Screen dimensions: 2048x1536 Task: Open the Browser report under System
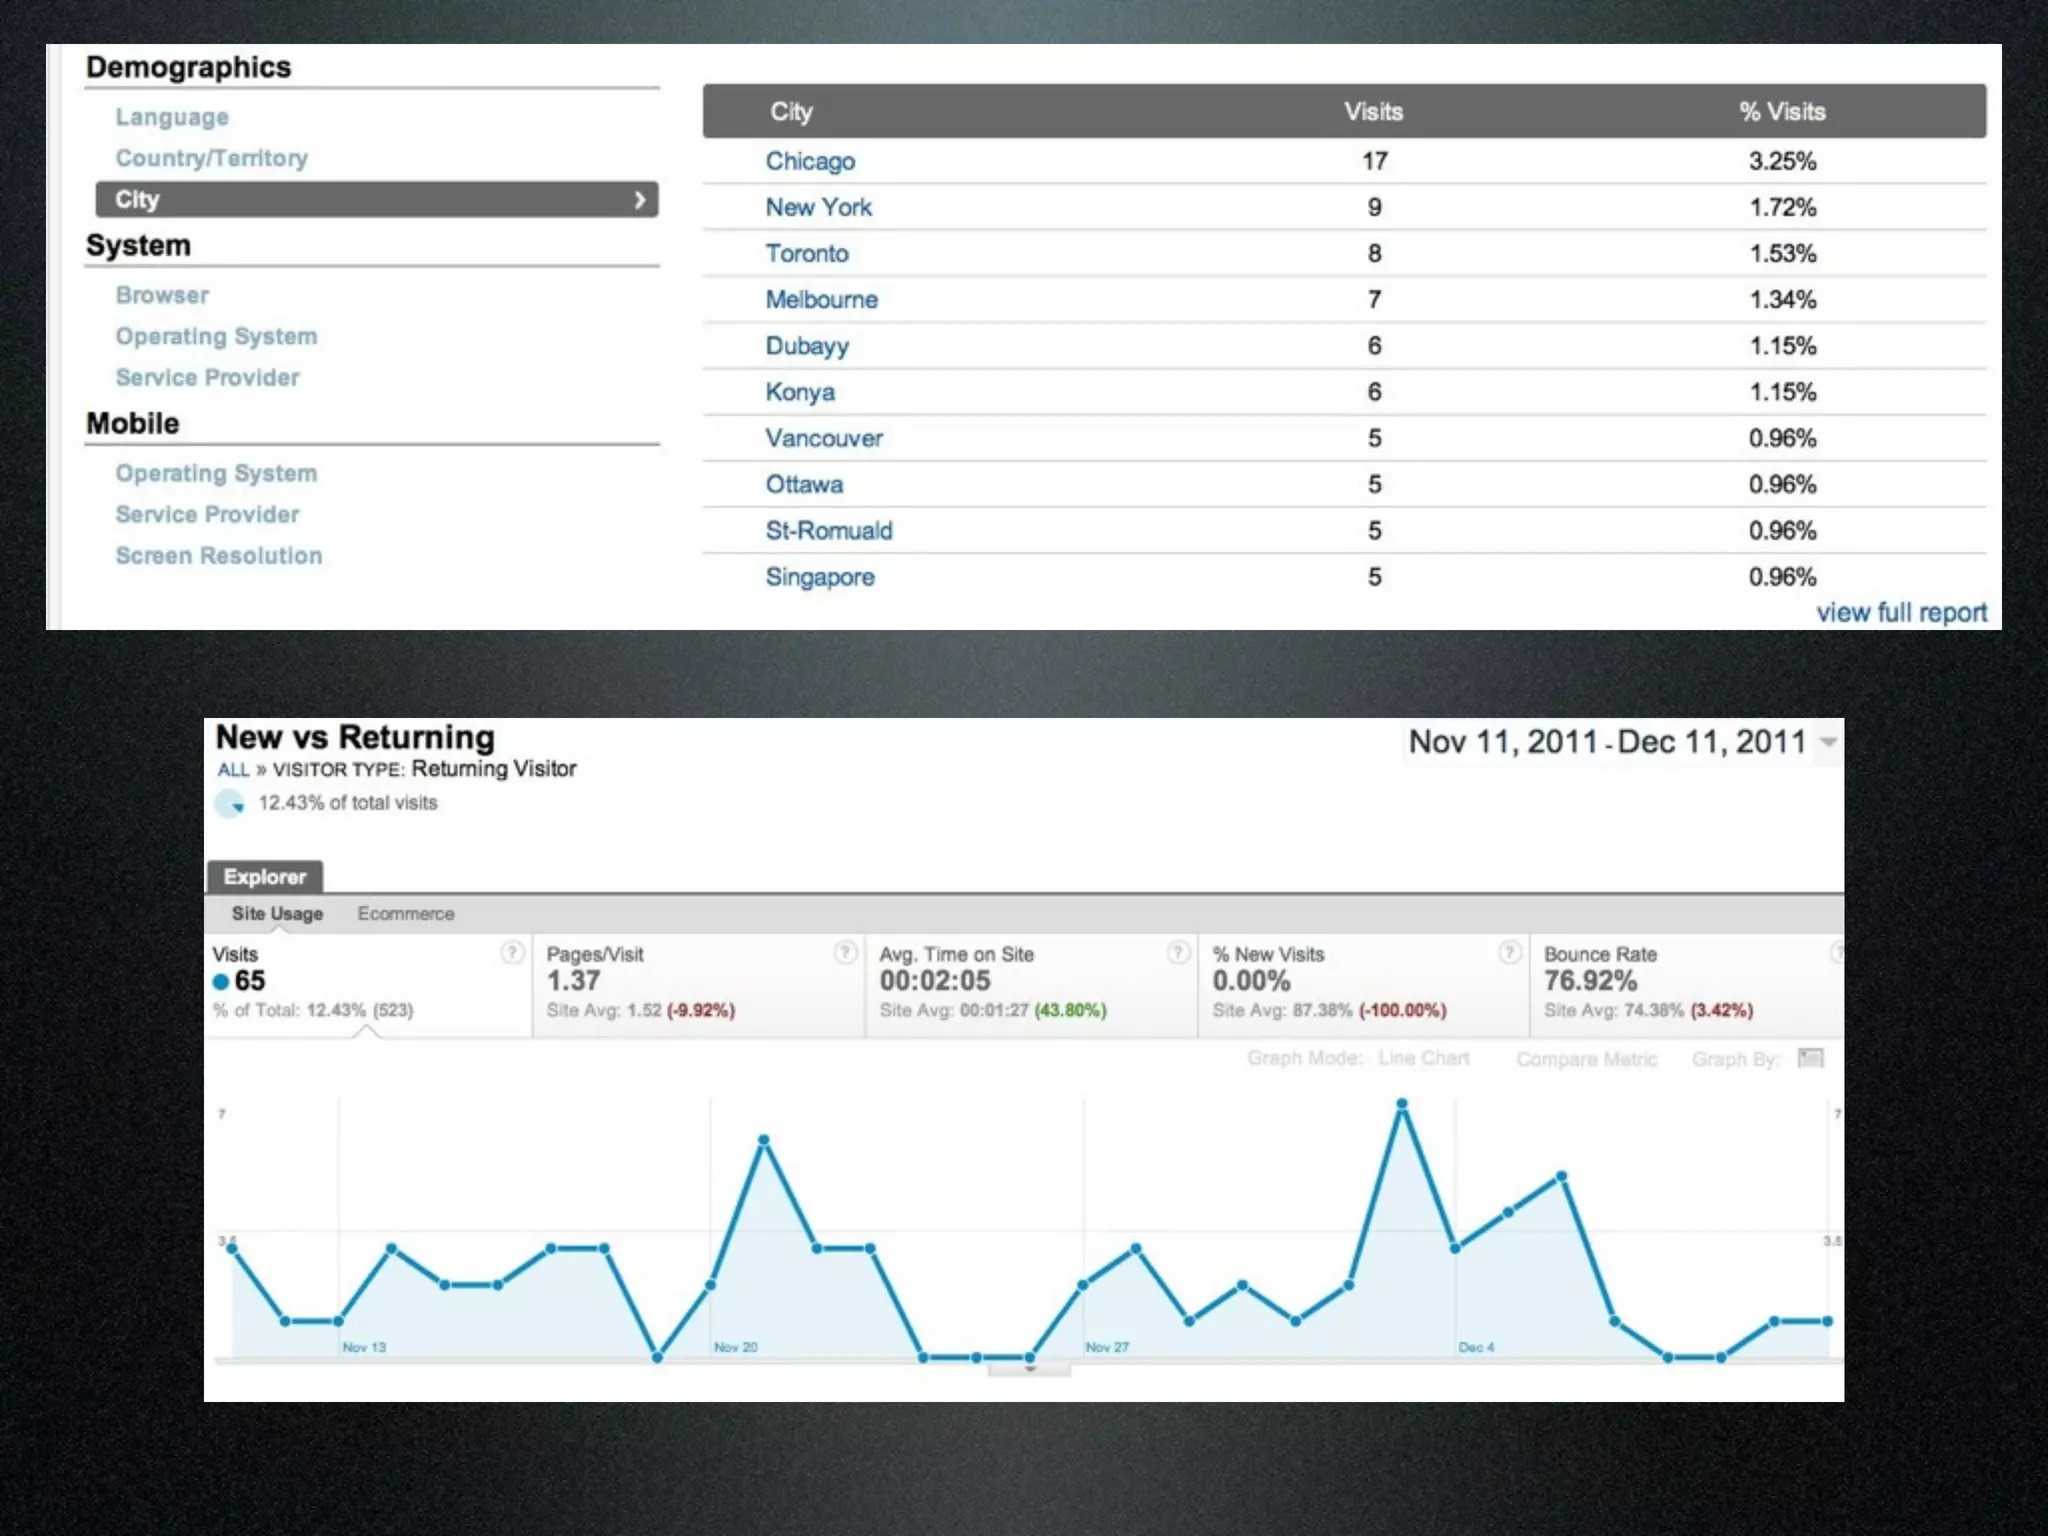(162, 295)
